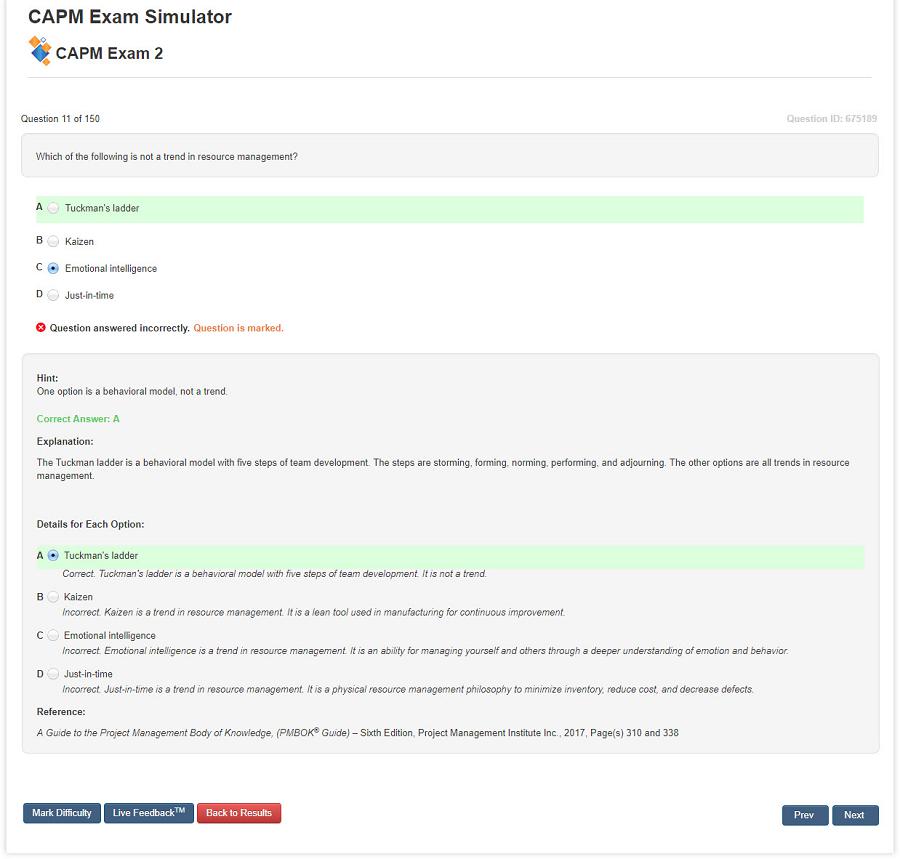900x859 pixels.
Task: Go to previous question with Prev
Action: [x=804, y=815]
